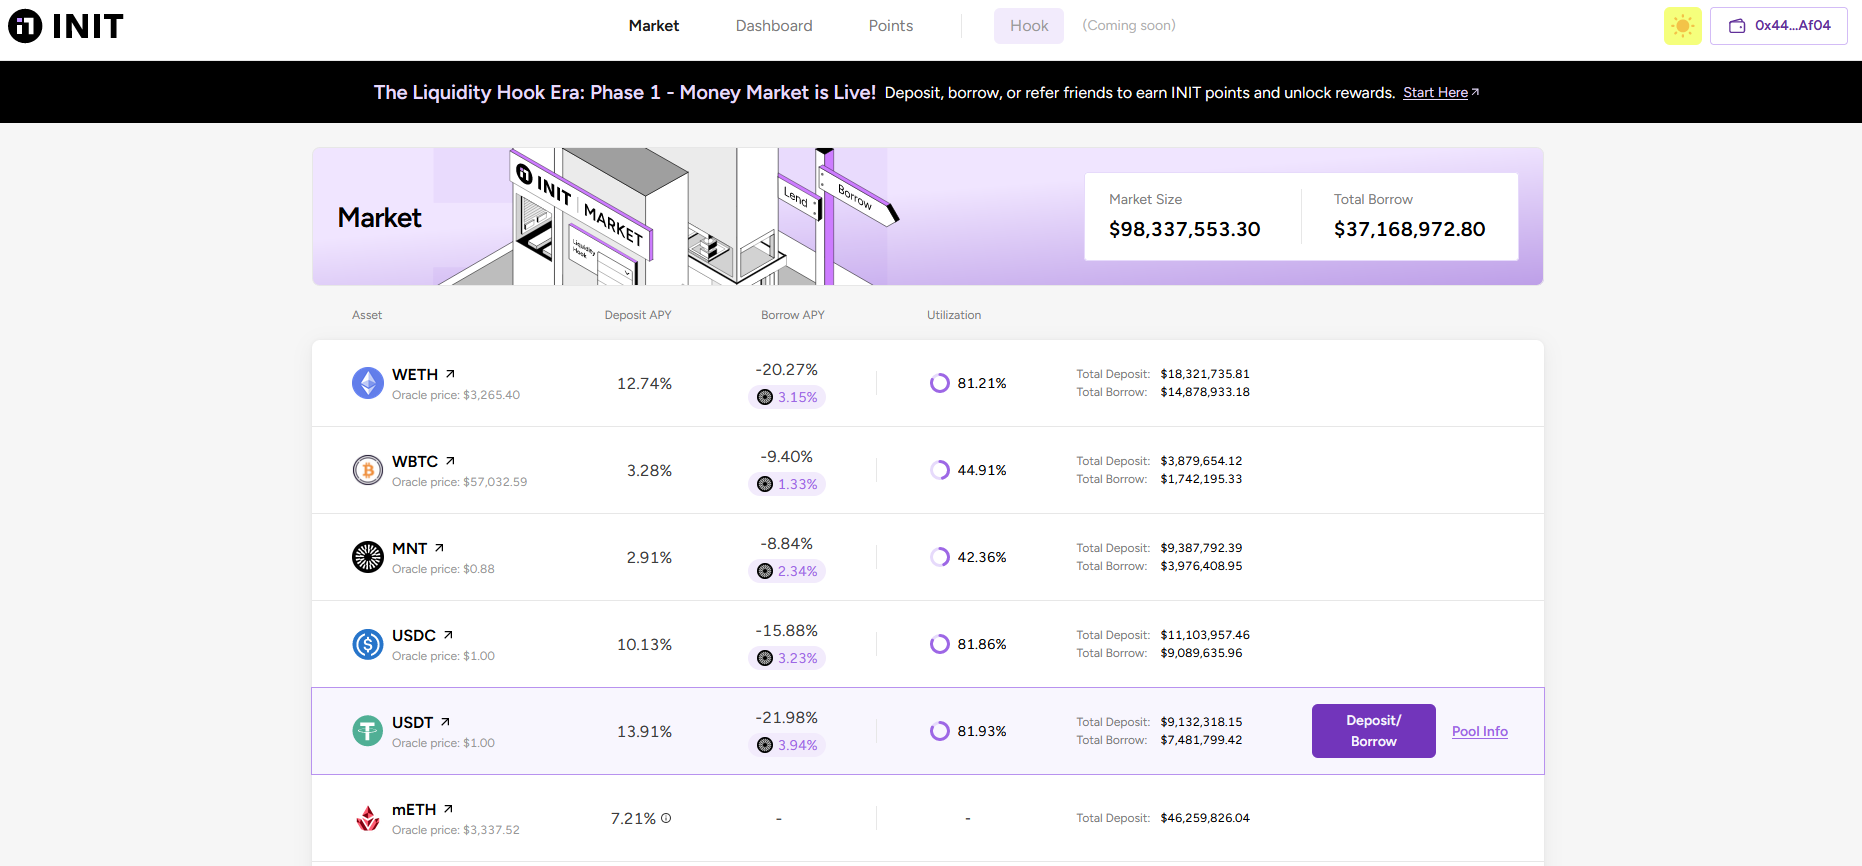Click the (Coming soon) label
Screen dimensions: 1862x866
point(1129,26)
